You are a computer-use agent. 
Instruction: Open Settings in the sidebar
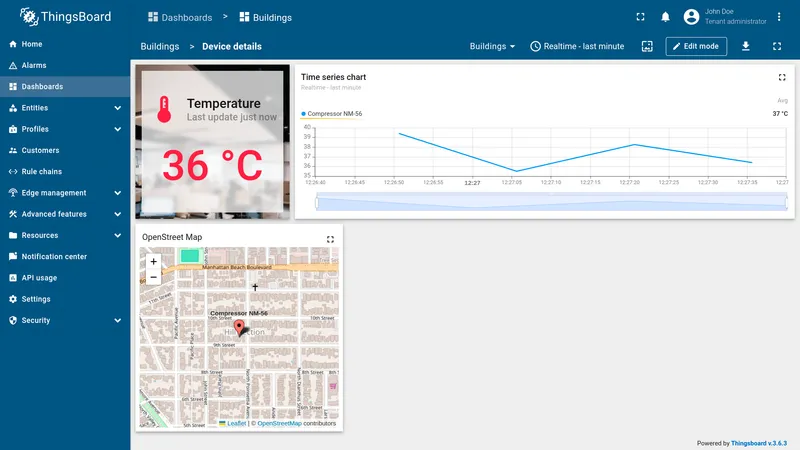tap(65, 299)
